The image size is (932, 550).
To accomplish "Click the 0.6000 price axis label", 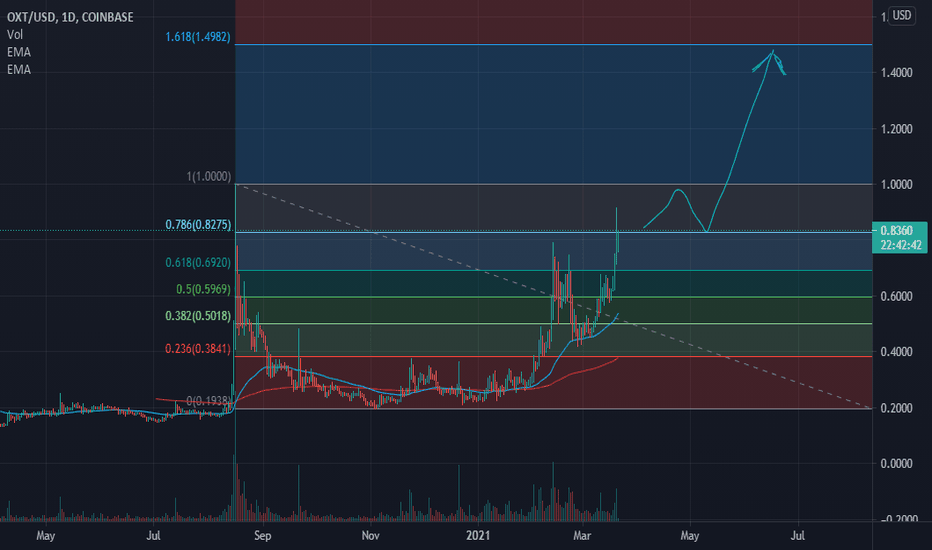I will [896, 296].
